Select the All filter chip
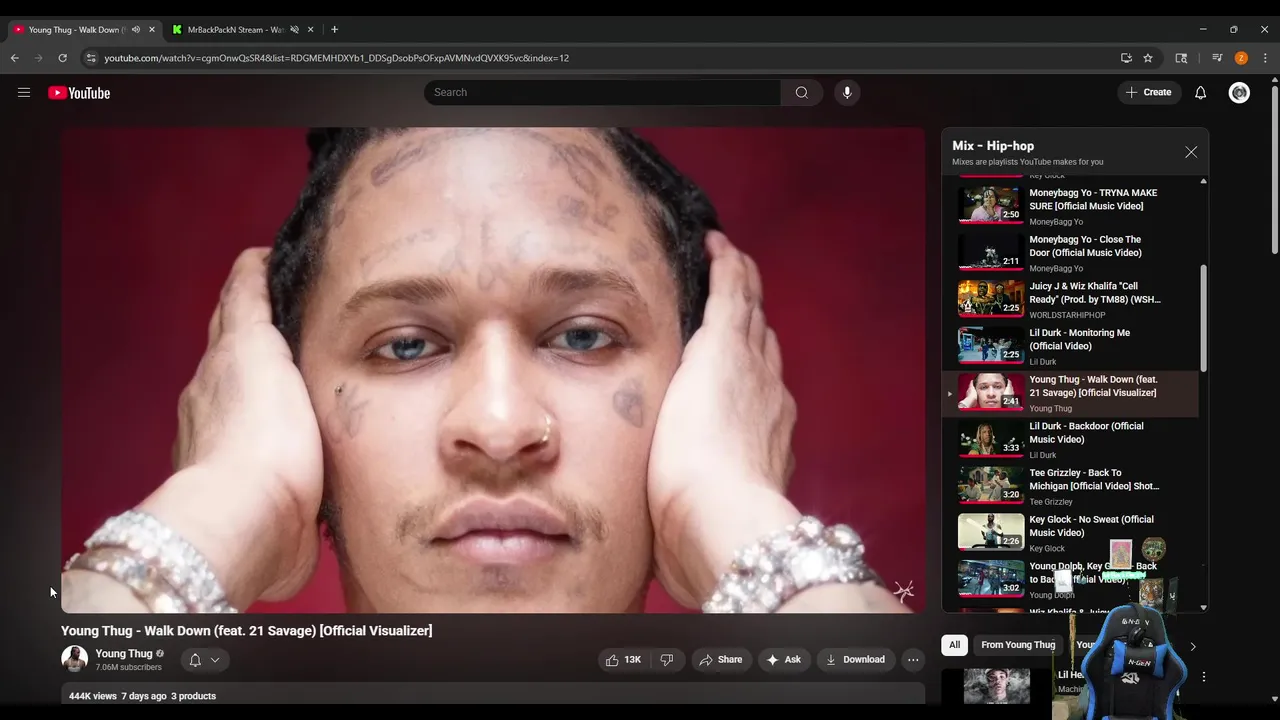The image size is (1280, 720). tap(955, 645)
